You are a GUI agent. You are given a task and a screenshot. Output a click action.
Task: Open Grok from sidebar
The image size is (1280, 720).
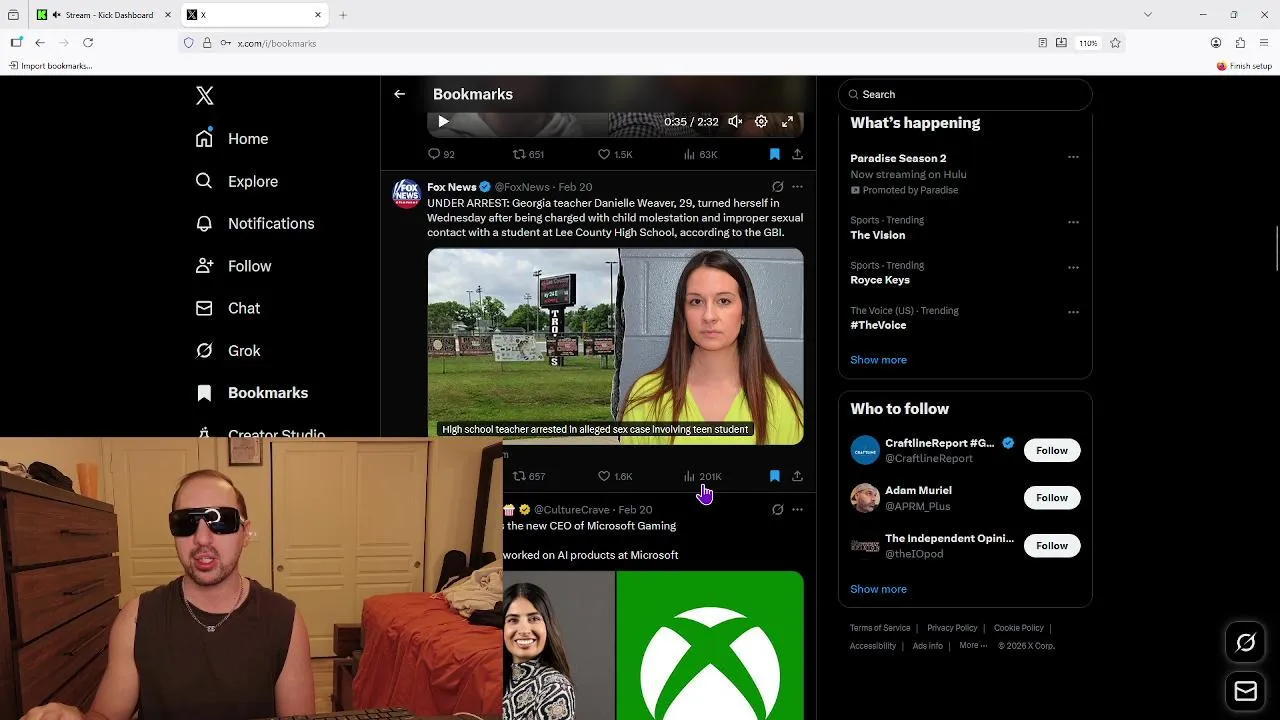[x=228, y=351]
